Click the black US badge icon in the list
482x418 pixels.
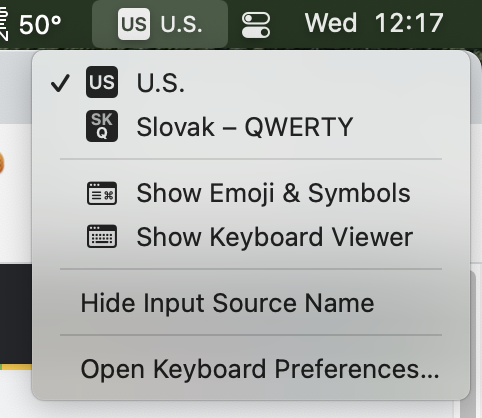pyautogui.click(x=102, y=82)
